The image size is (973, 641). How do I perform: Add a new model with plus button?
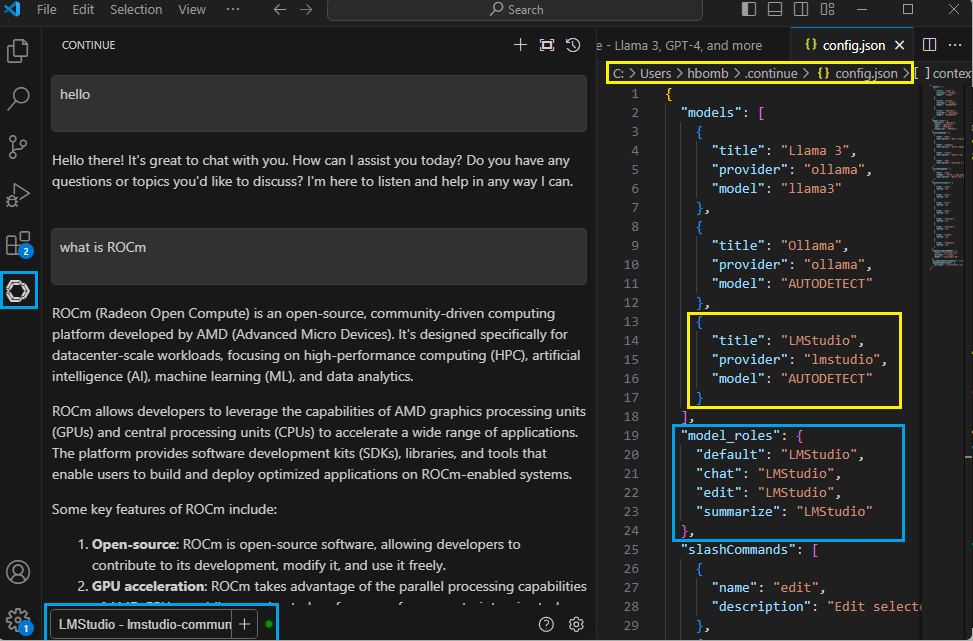(x=244, y=624)
